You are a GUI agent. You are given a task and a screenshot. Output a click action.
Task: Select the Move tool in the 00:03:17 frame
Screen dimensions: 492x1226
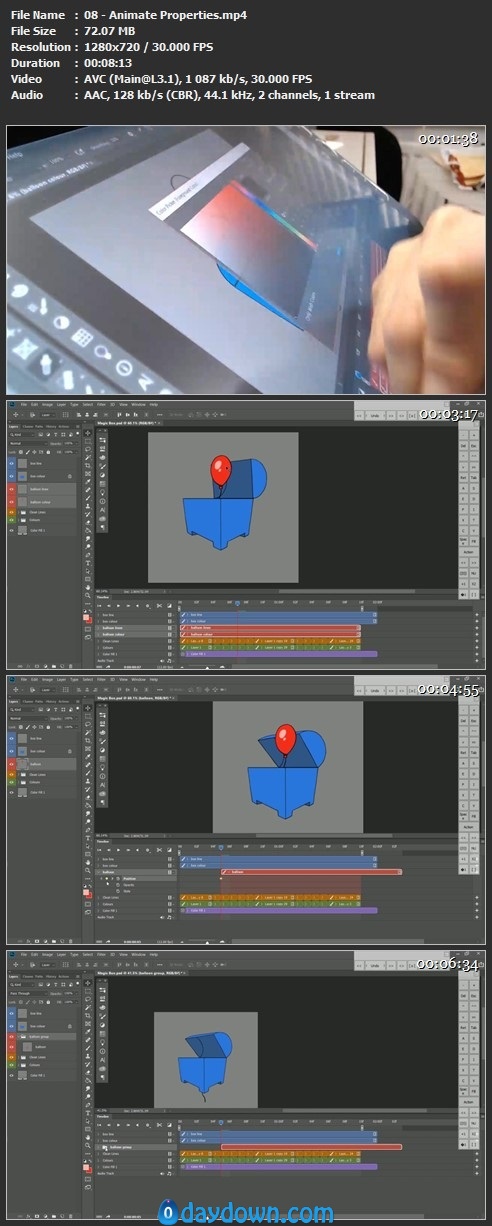[x=88, y=432]
